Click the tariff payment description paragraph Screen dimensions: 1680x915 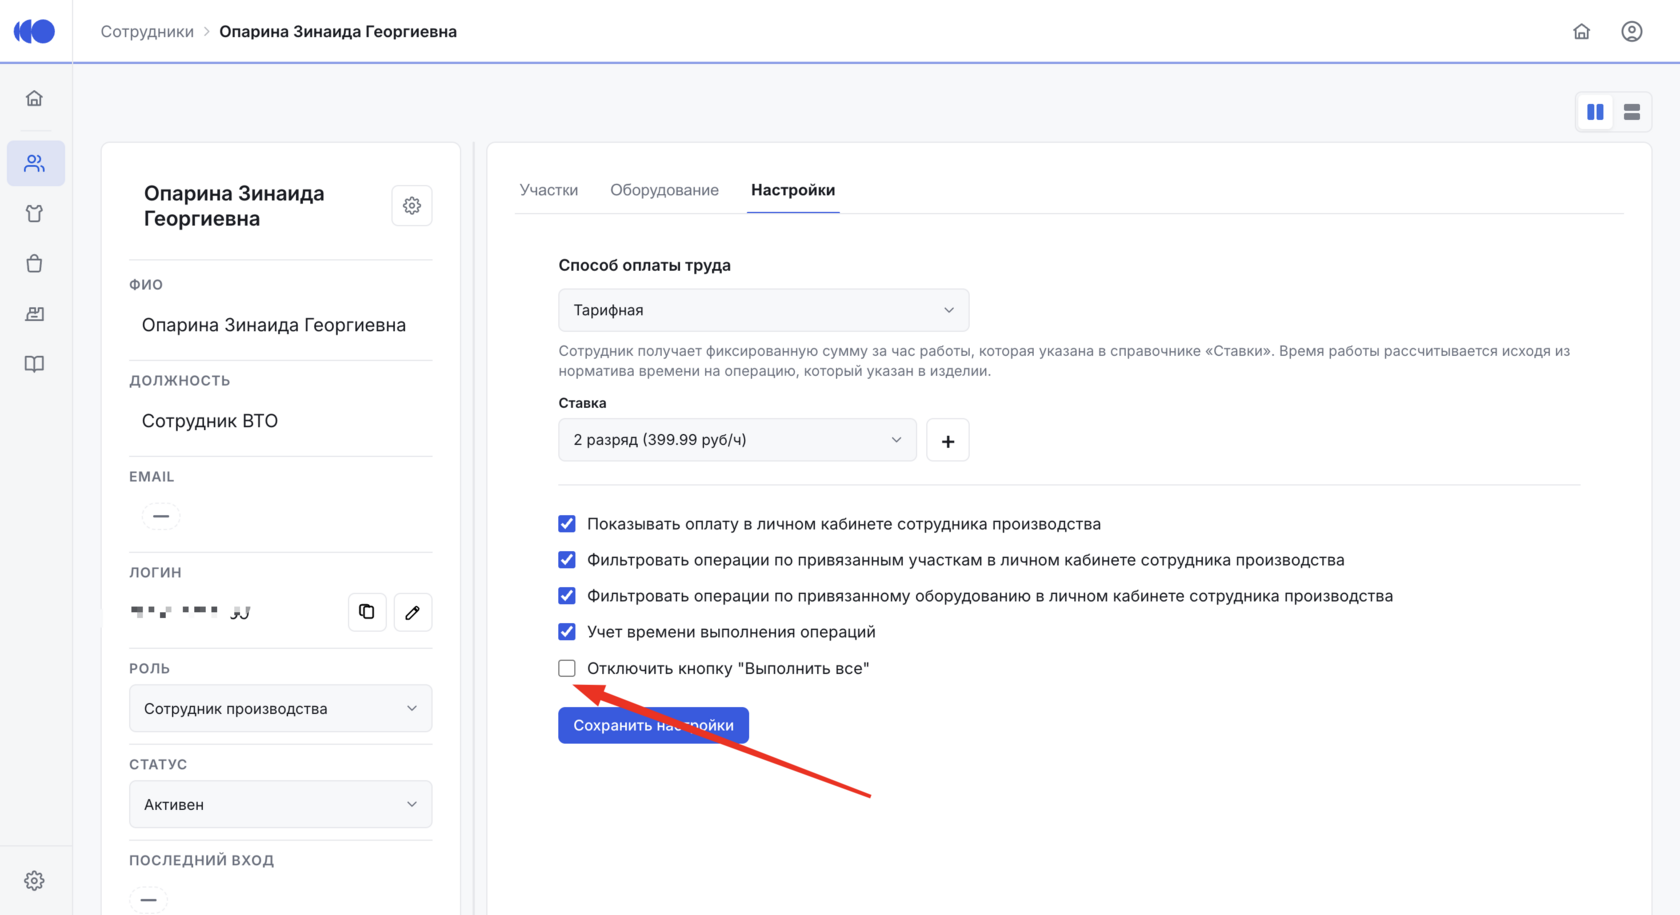[x=1064, y=361]
